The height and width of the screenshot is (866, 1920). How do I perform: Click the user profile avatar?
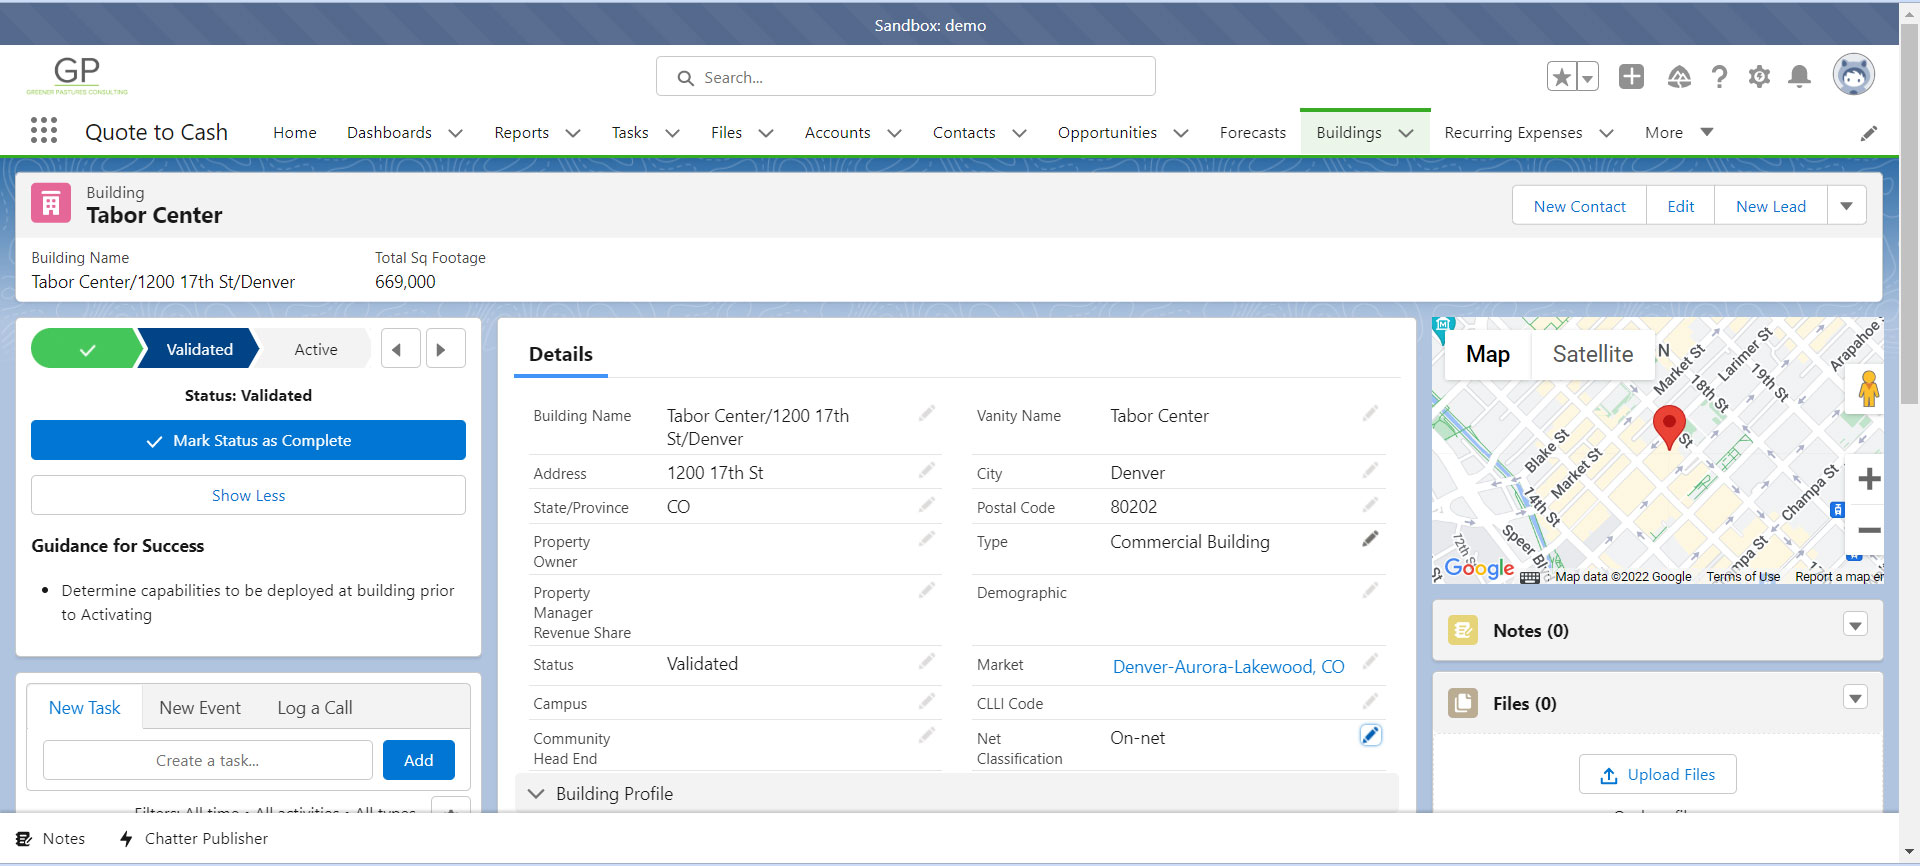pos(1853,74)
